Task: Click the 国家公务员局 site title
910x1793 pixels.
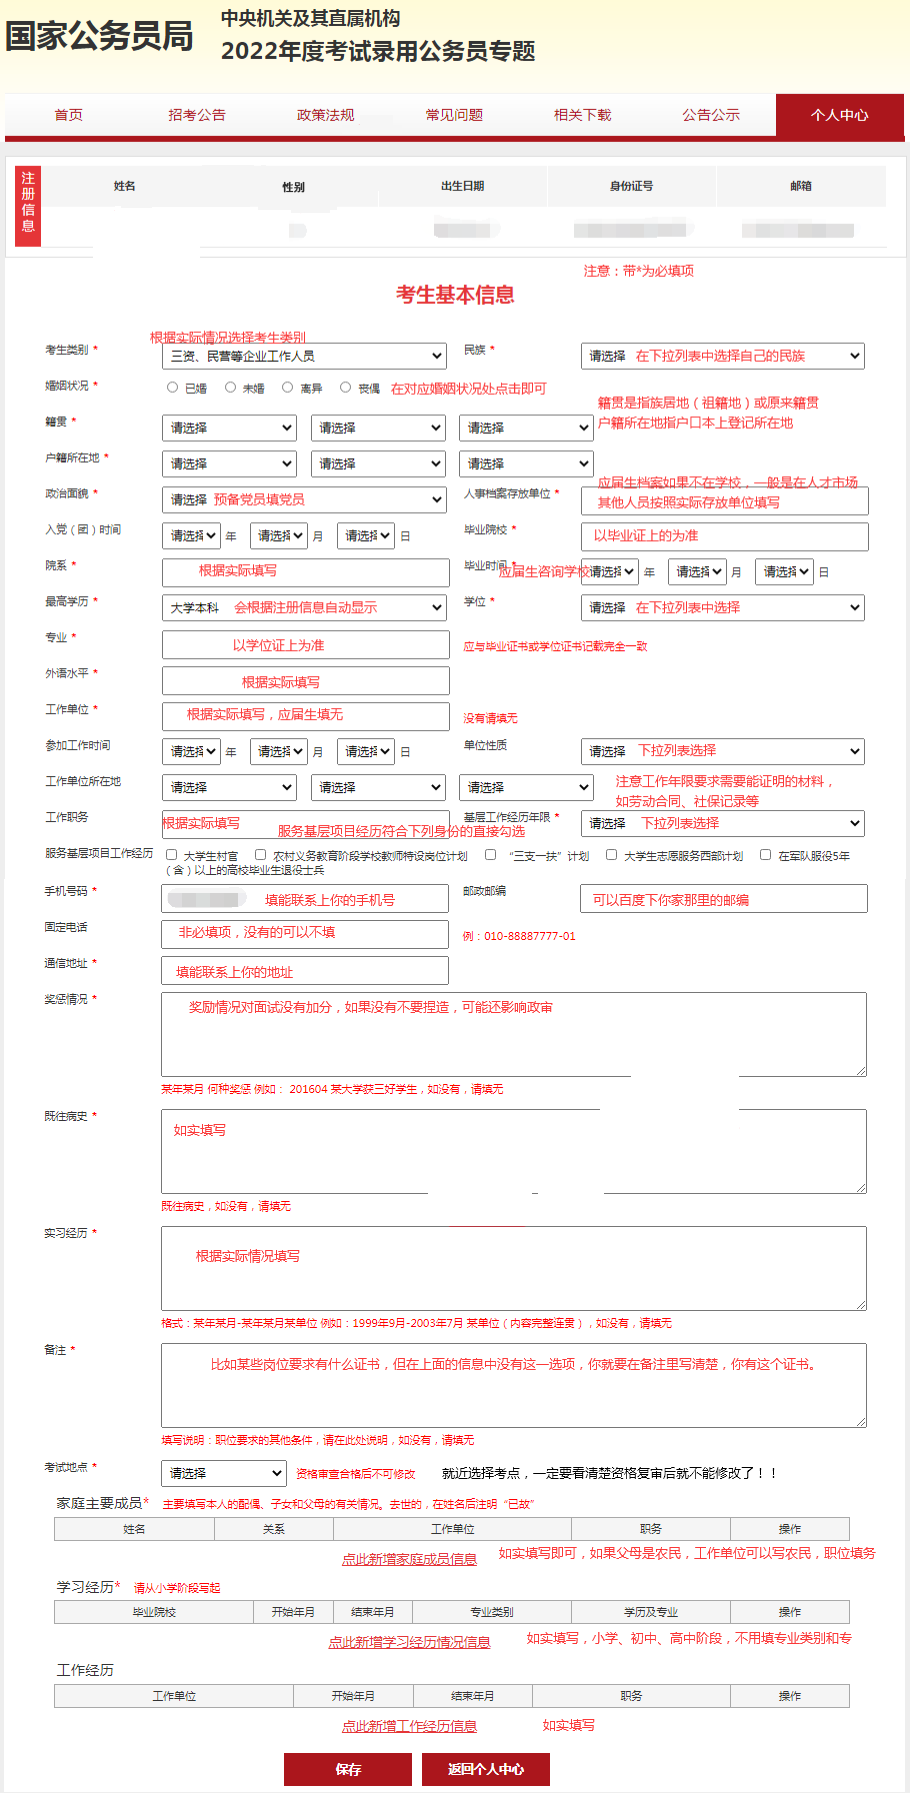Action: point(99,36)
